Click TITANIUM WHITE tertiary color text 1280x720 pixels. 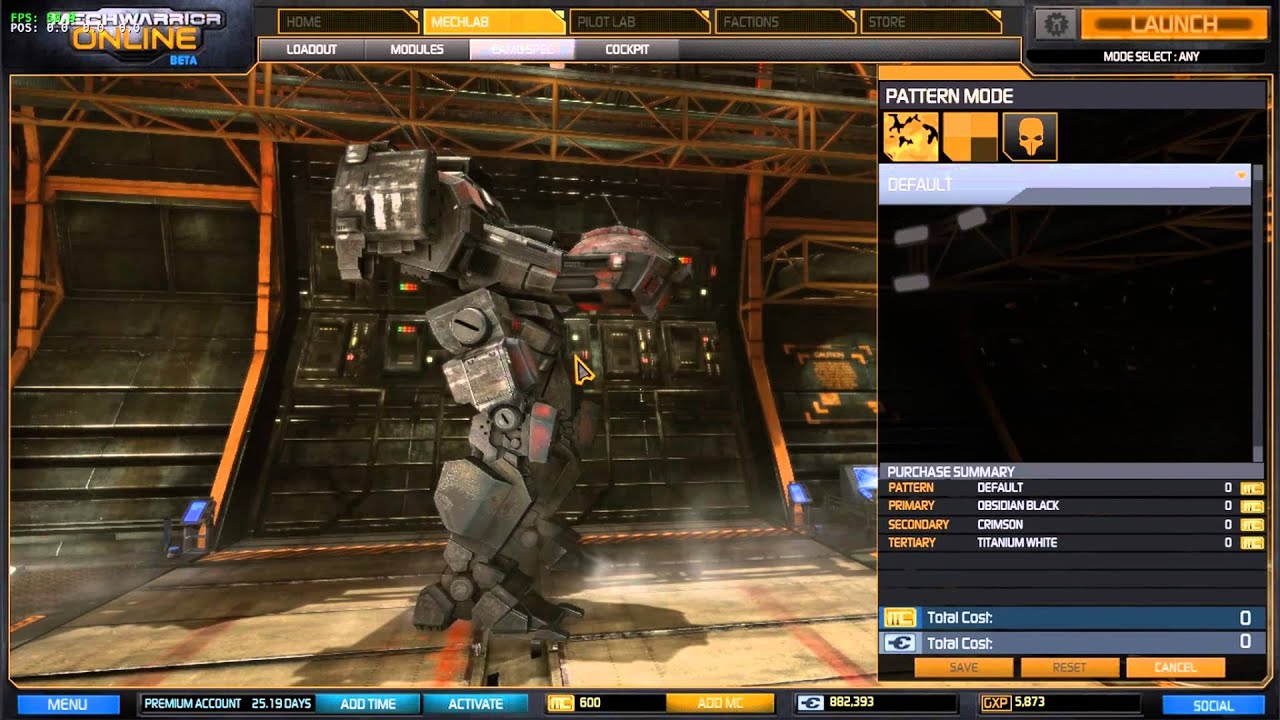(1017, 543)
